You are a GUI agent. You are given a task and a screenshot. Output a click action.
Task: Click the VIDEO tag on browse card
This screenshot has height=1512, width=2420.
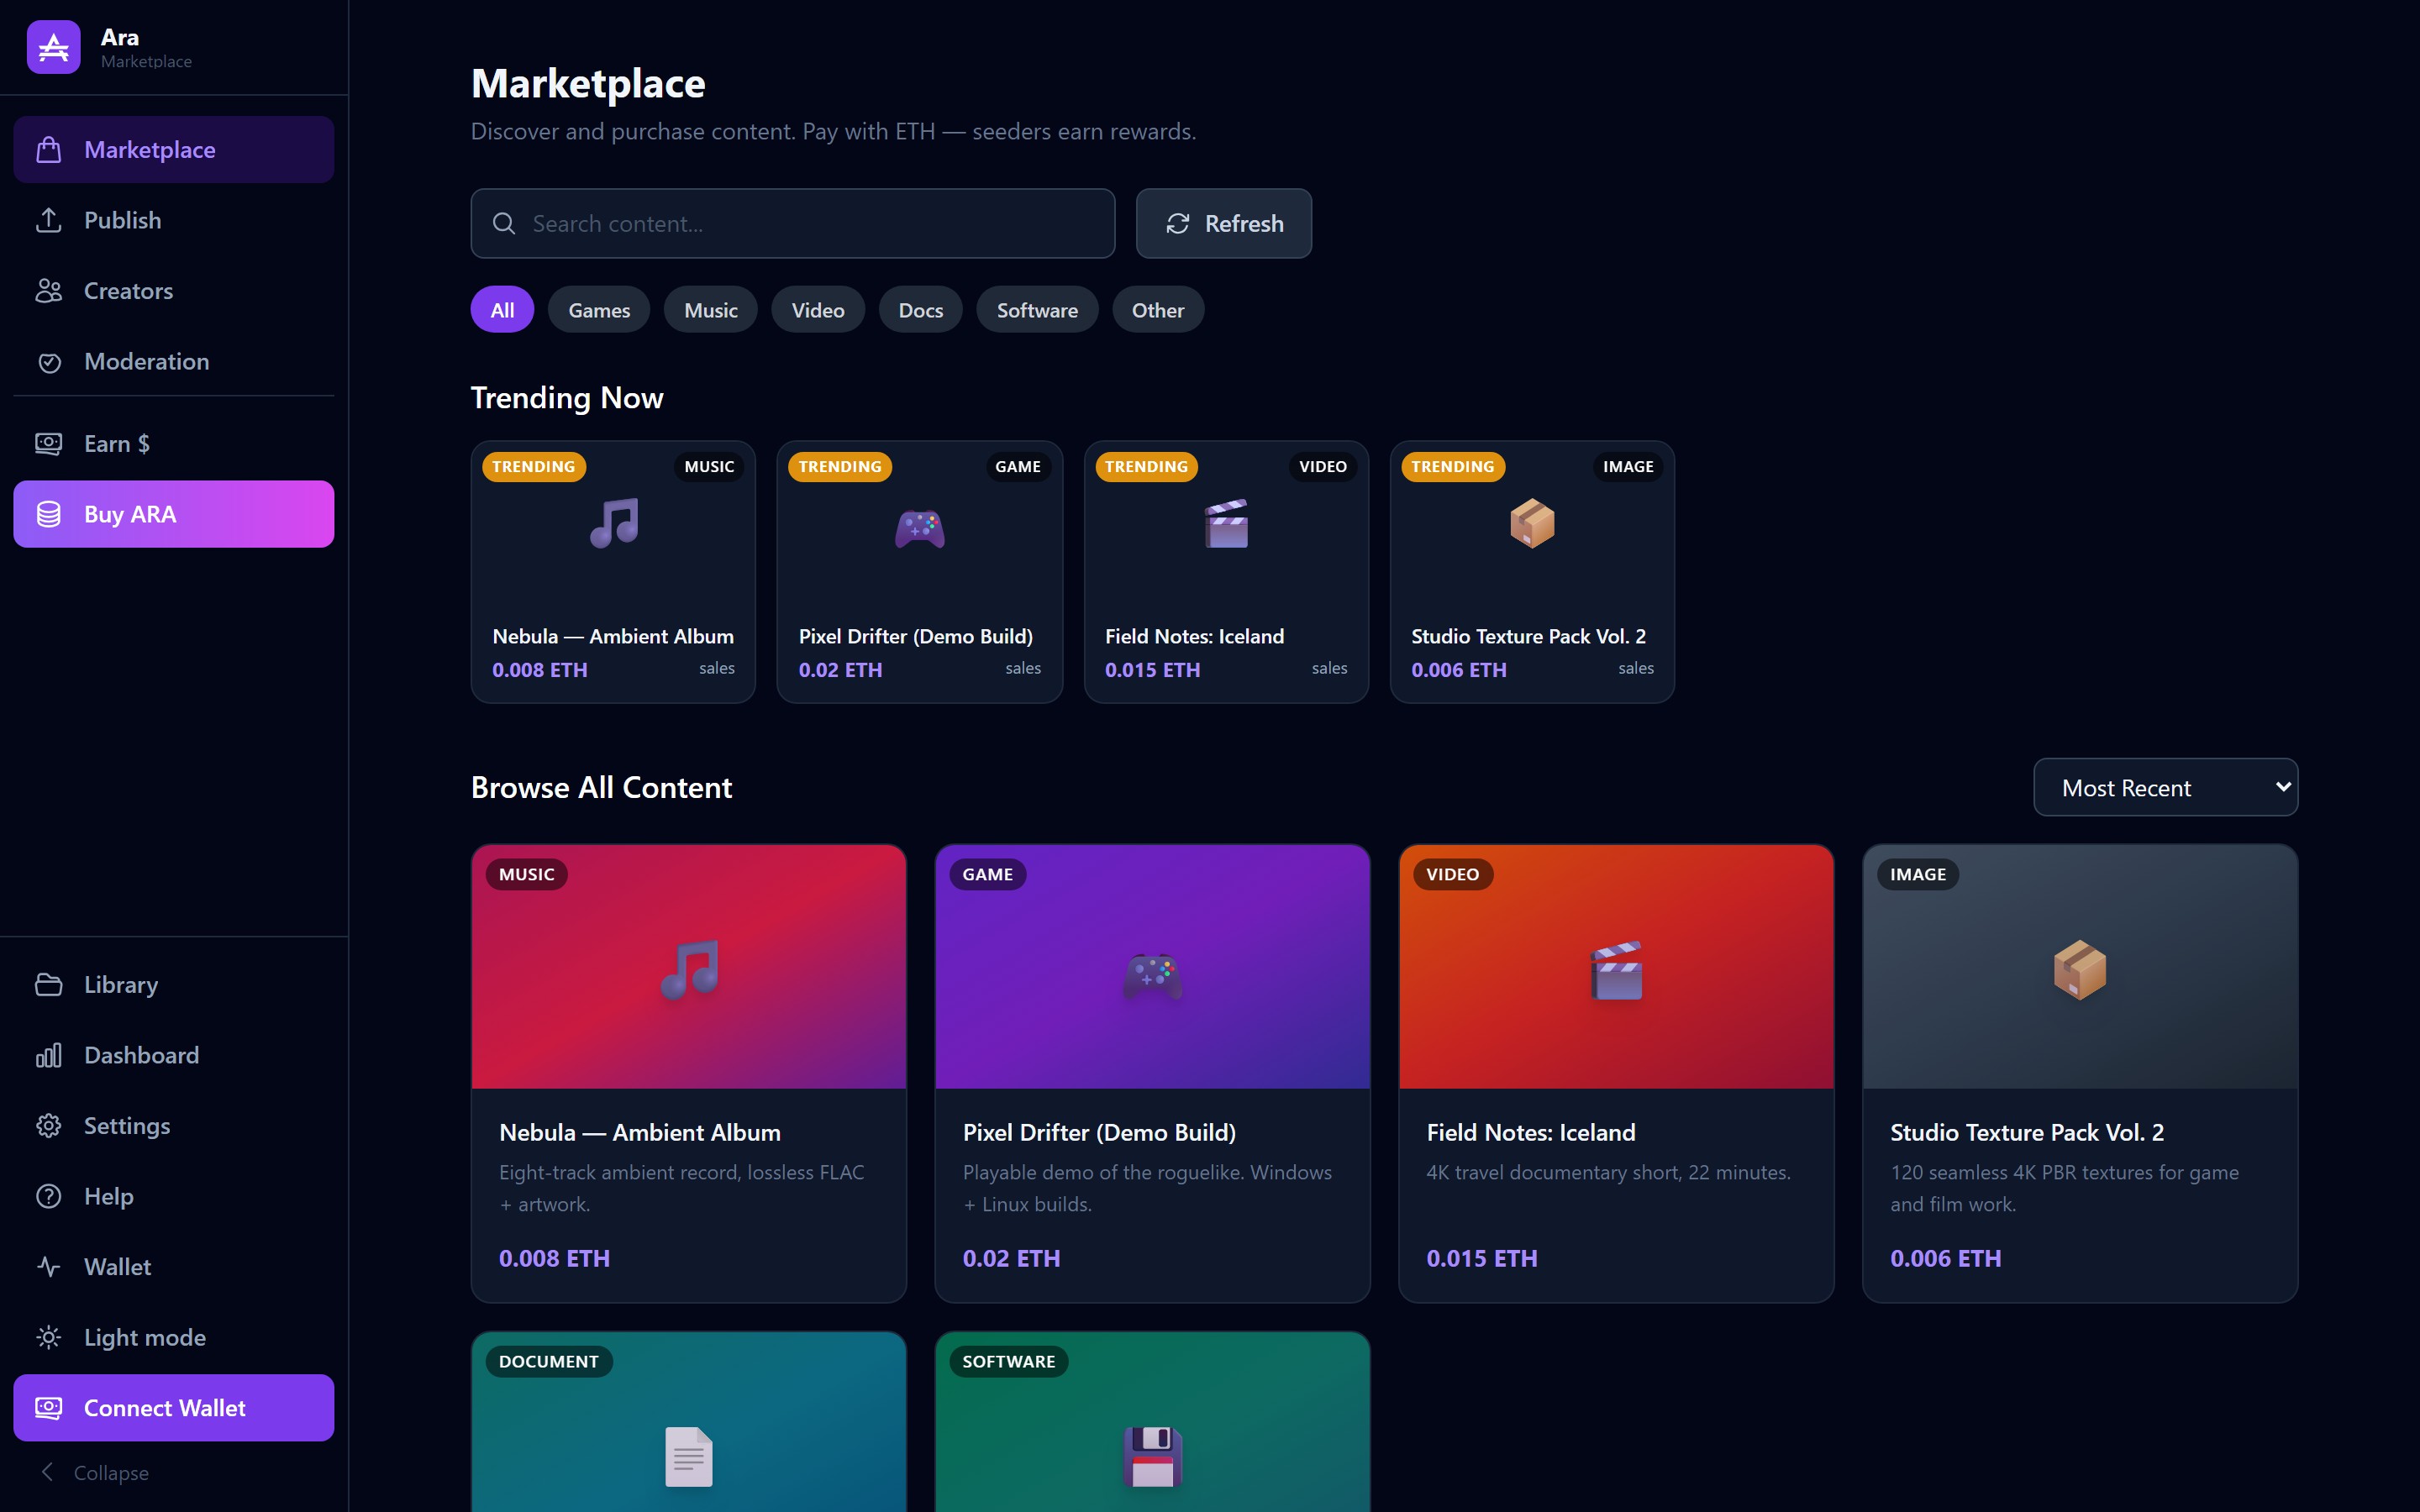(1452, 874)
